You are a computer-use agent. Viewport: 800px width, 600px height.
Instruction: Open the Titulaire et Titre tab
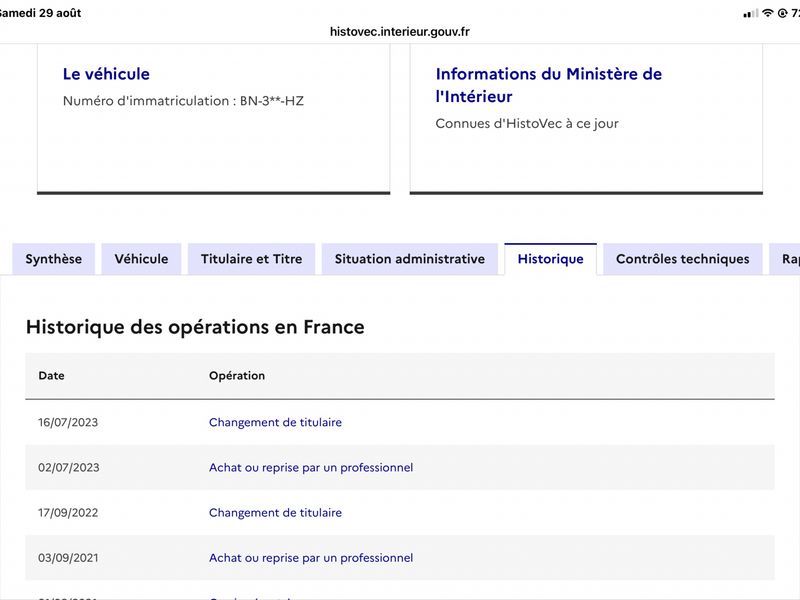coord(252,259)
